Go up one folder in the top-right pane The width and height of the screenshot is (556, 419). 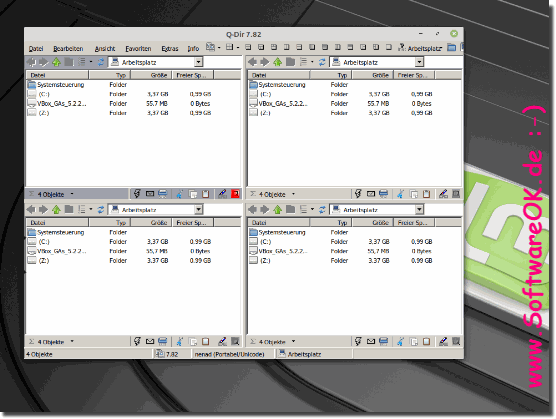pos(278,62)
